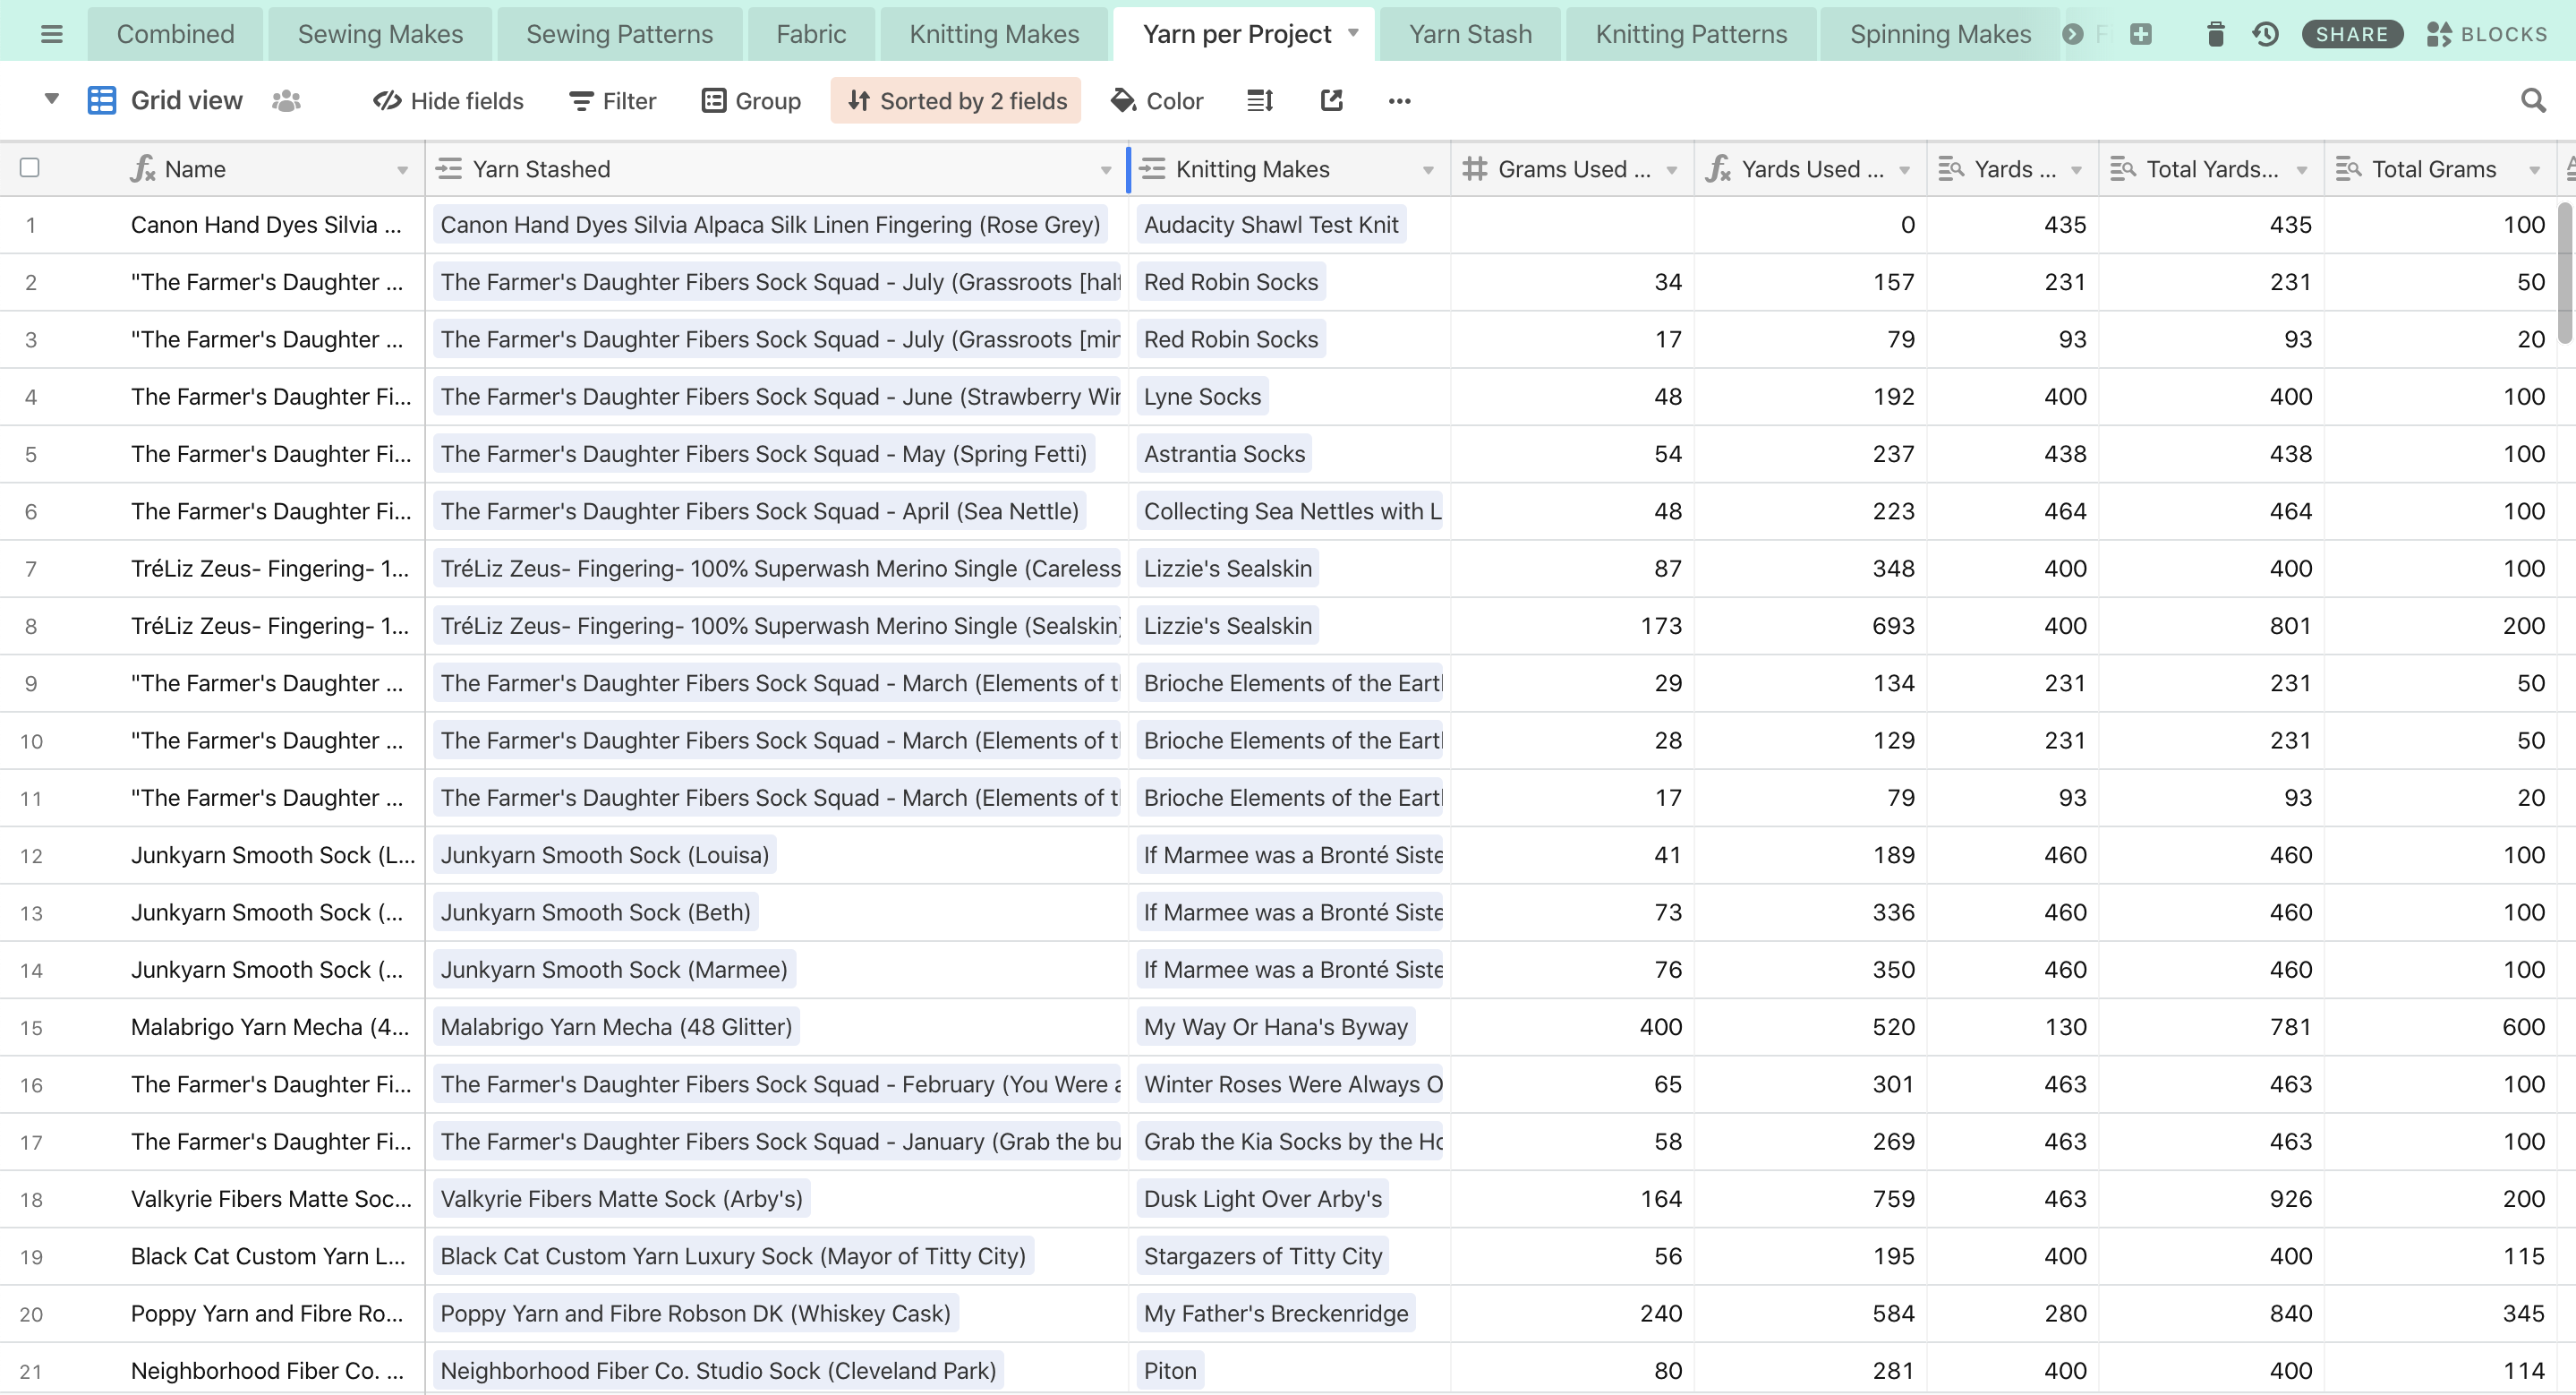
Task: Click the SHARE button
Action: [2351, 34]
